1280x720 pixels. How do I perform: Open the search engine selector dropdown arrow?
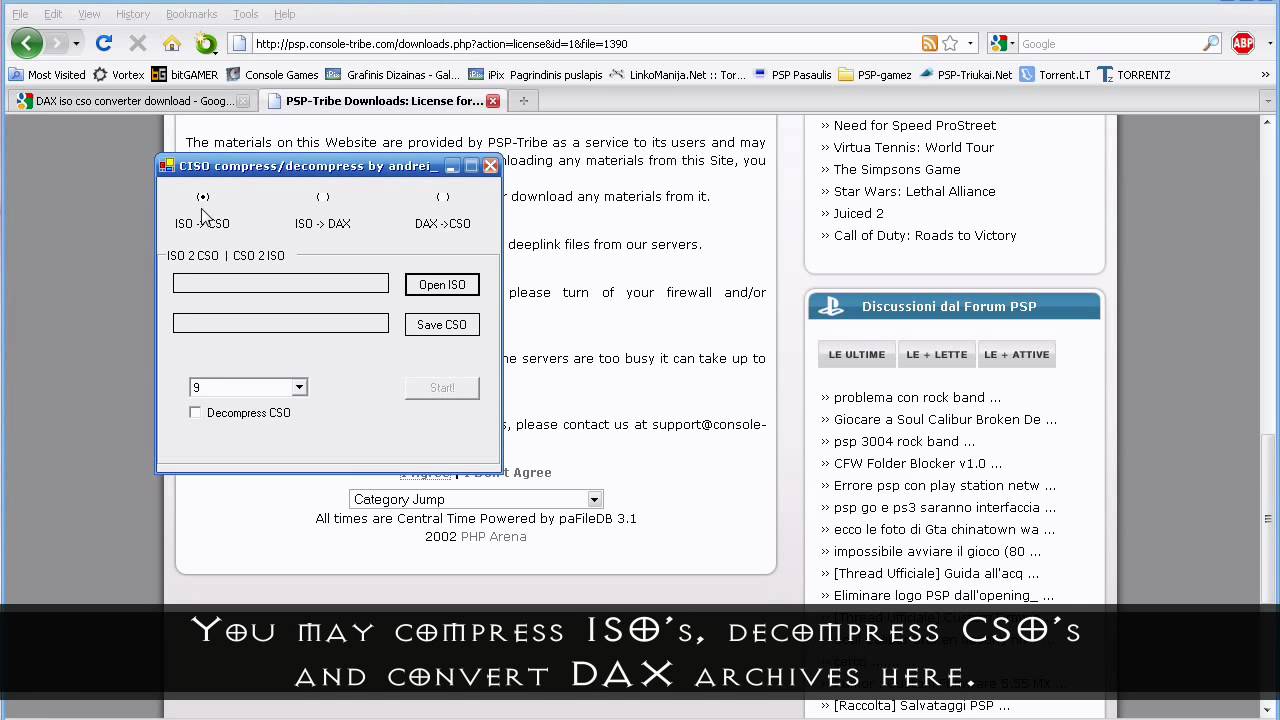1013,44
